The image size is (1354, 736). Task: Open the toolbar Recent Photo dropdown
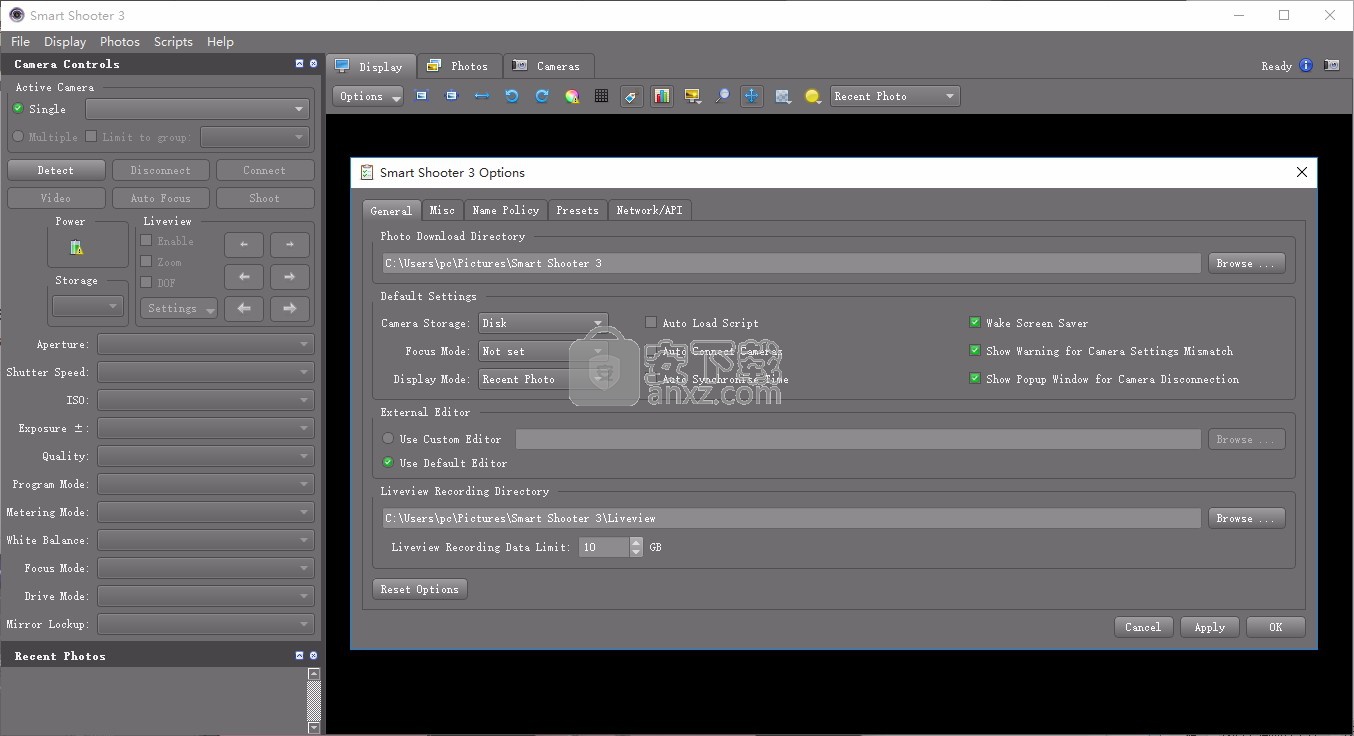pyautogui.click(x=895, y=96)
